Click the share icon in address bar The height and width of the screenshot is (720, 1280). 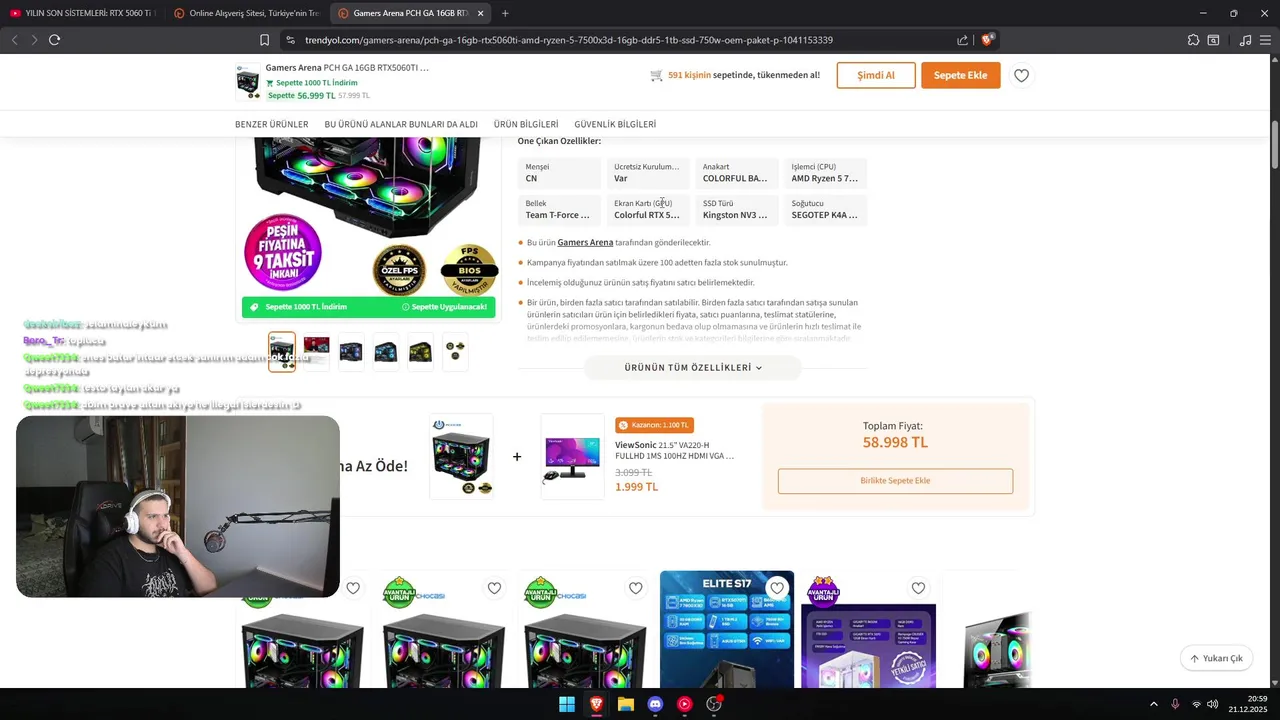962,40
